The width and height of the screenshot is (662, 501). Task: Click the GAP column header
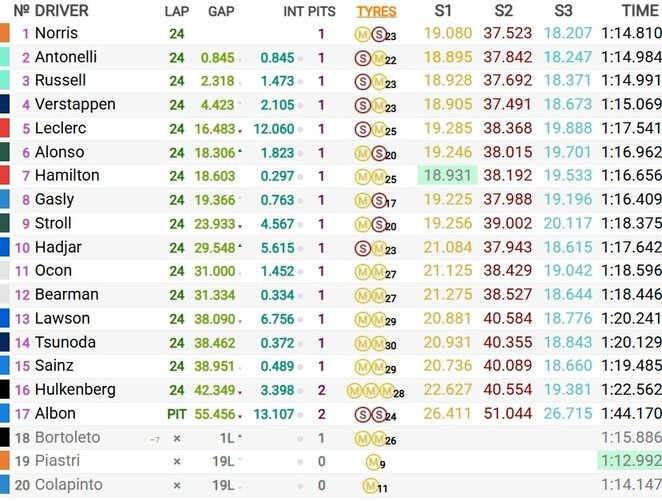point(221,12)
